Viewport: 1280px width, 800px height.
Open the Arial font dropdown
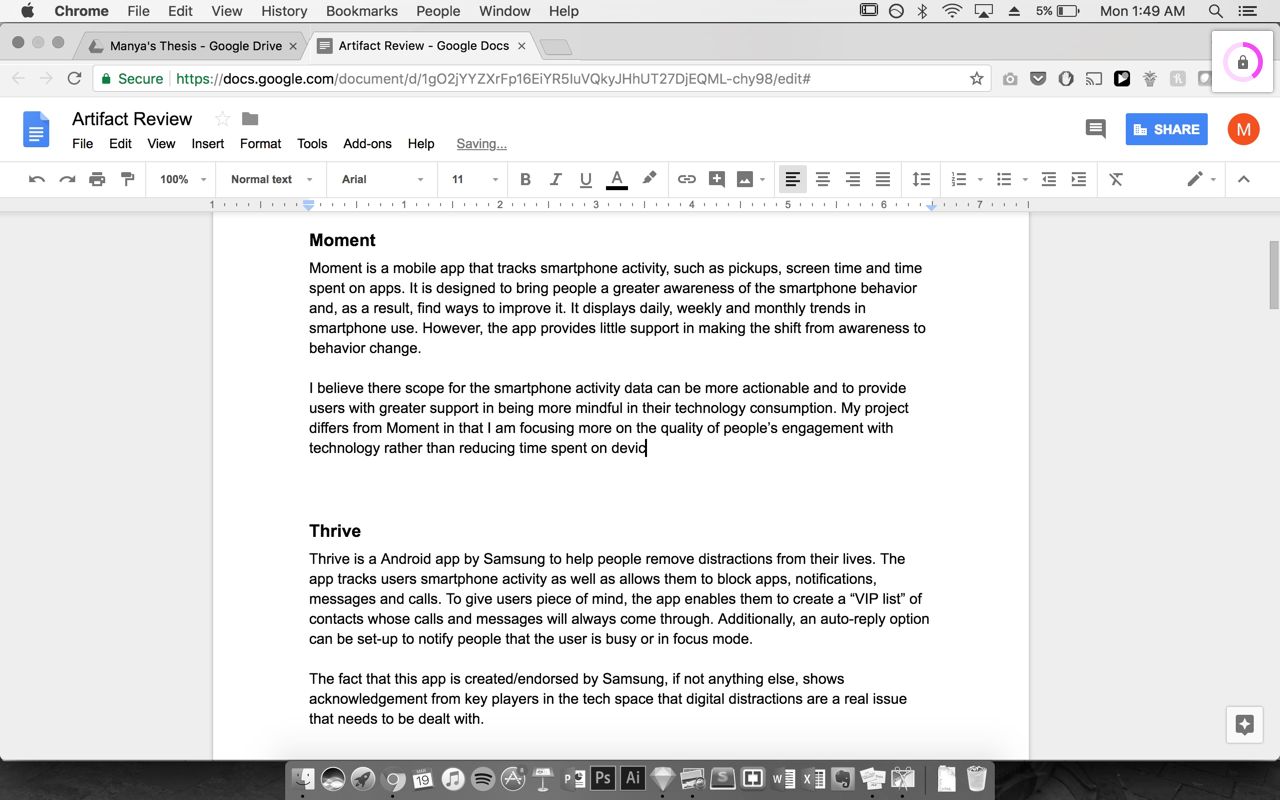tap(383, 179)
